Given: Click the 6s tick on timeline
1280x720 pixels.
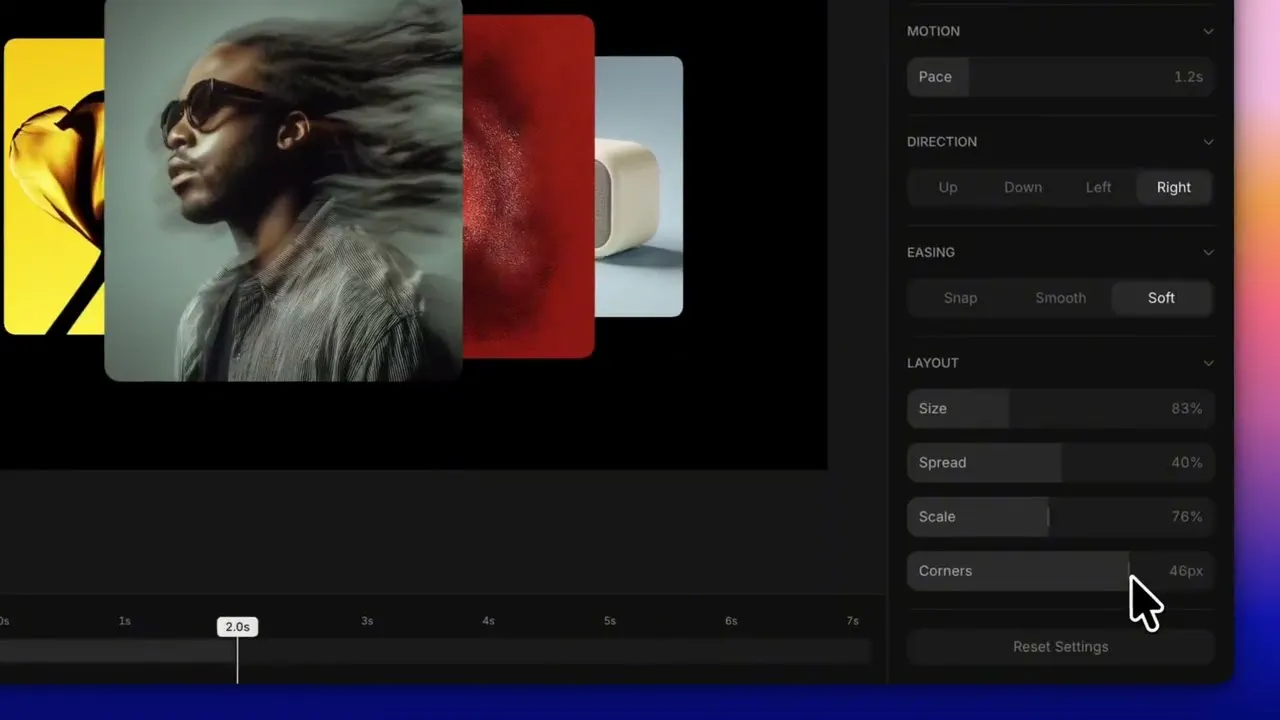Looking at the screenshot, I should [731, 621].
